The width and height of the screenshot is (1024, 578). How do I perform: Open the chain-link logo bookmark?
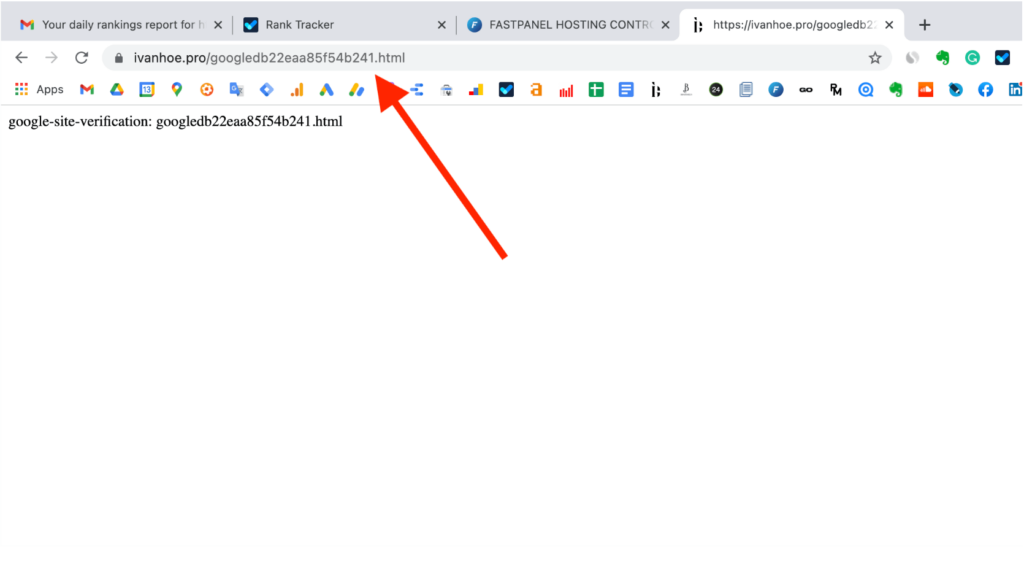pos(806,89)
